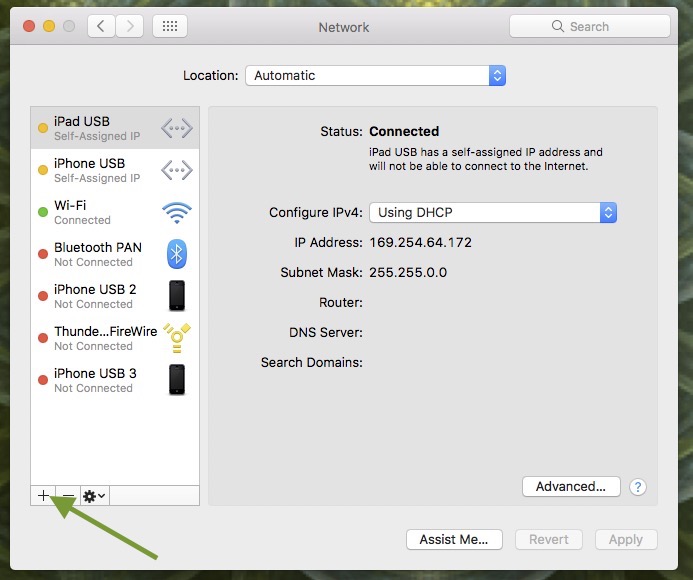Click the iPhone USB 2 phone icon
Viewport: 693px width, 580px height.
click(177, 295)
